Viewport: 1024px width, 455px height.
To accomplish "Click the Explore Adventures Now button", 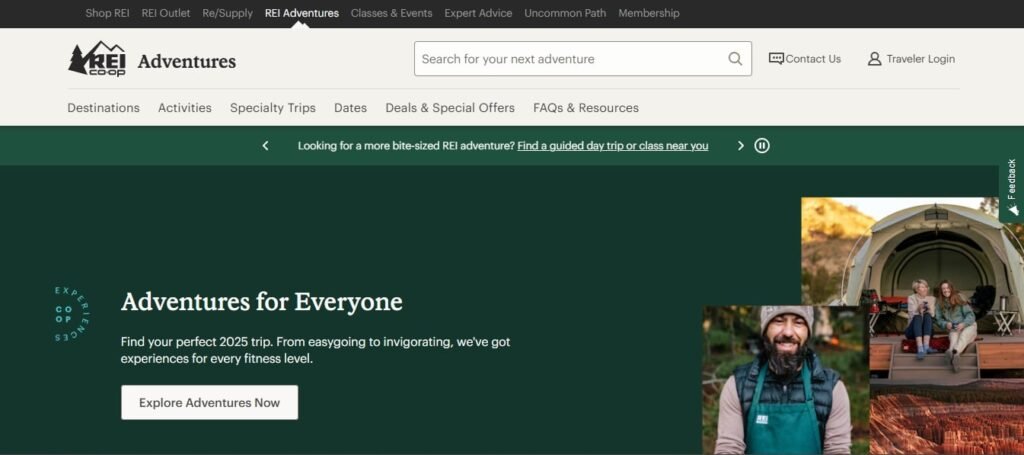I will pos(209,402).
